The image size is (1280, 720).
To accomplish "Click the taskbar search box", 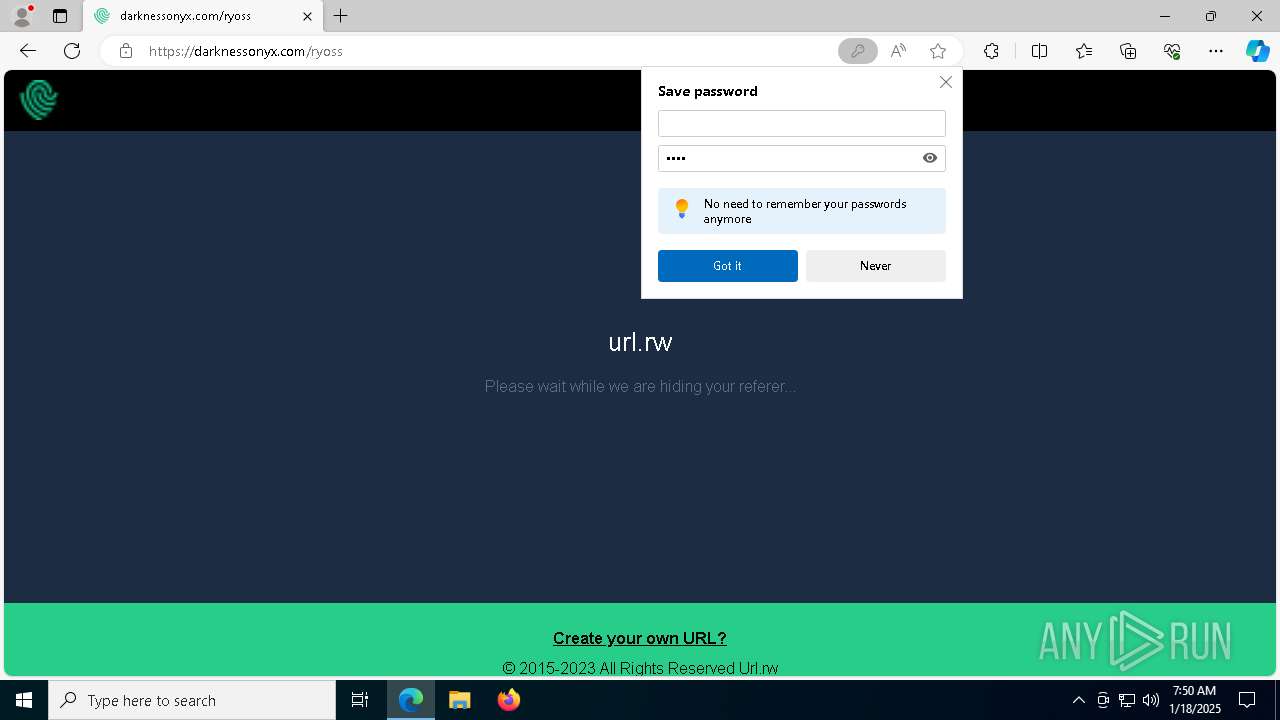I will tap(192, 700).
